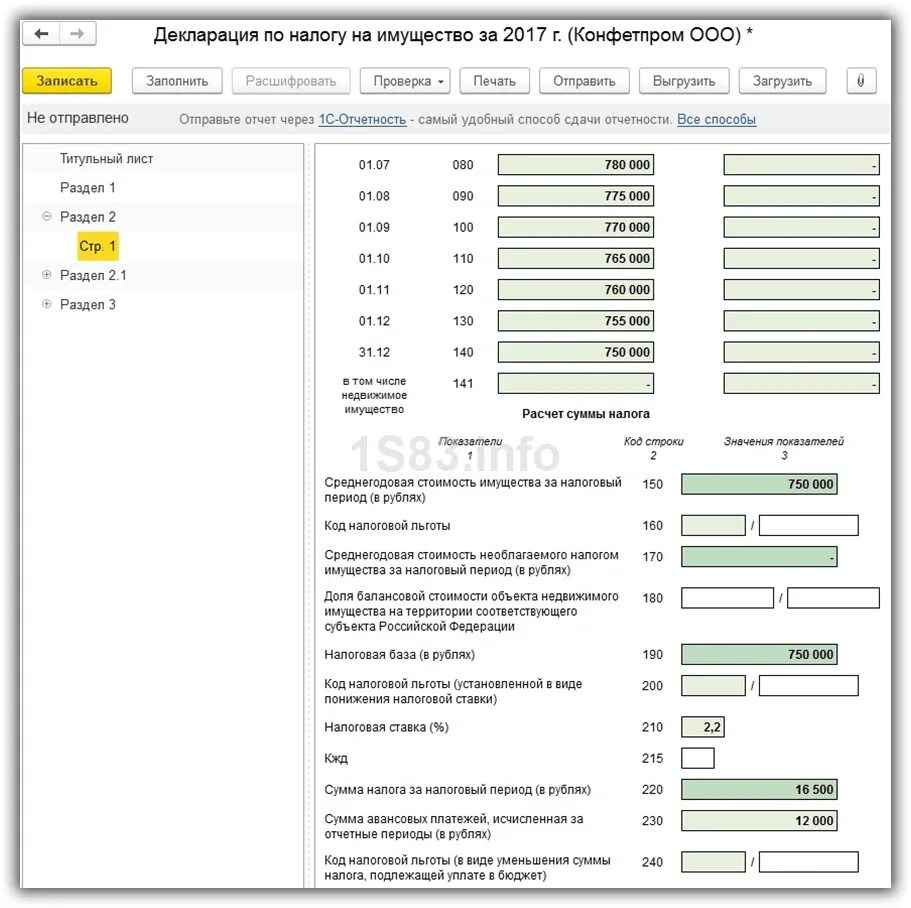Screen dimensions: 911x908
Task: Click the Загрузить button
Action: tap(783, 81)
